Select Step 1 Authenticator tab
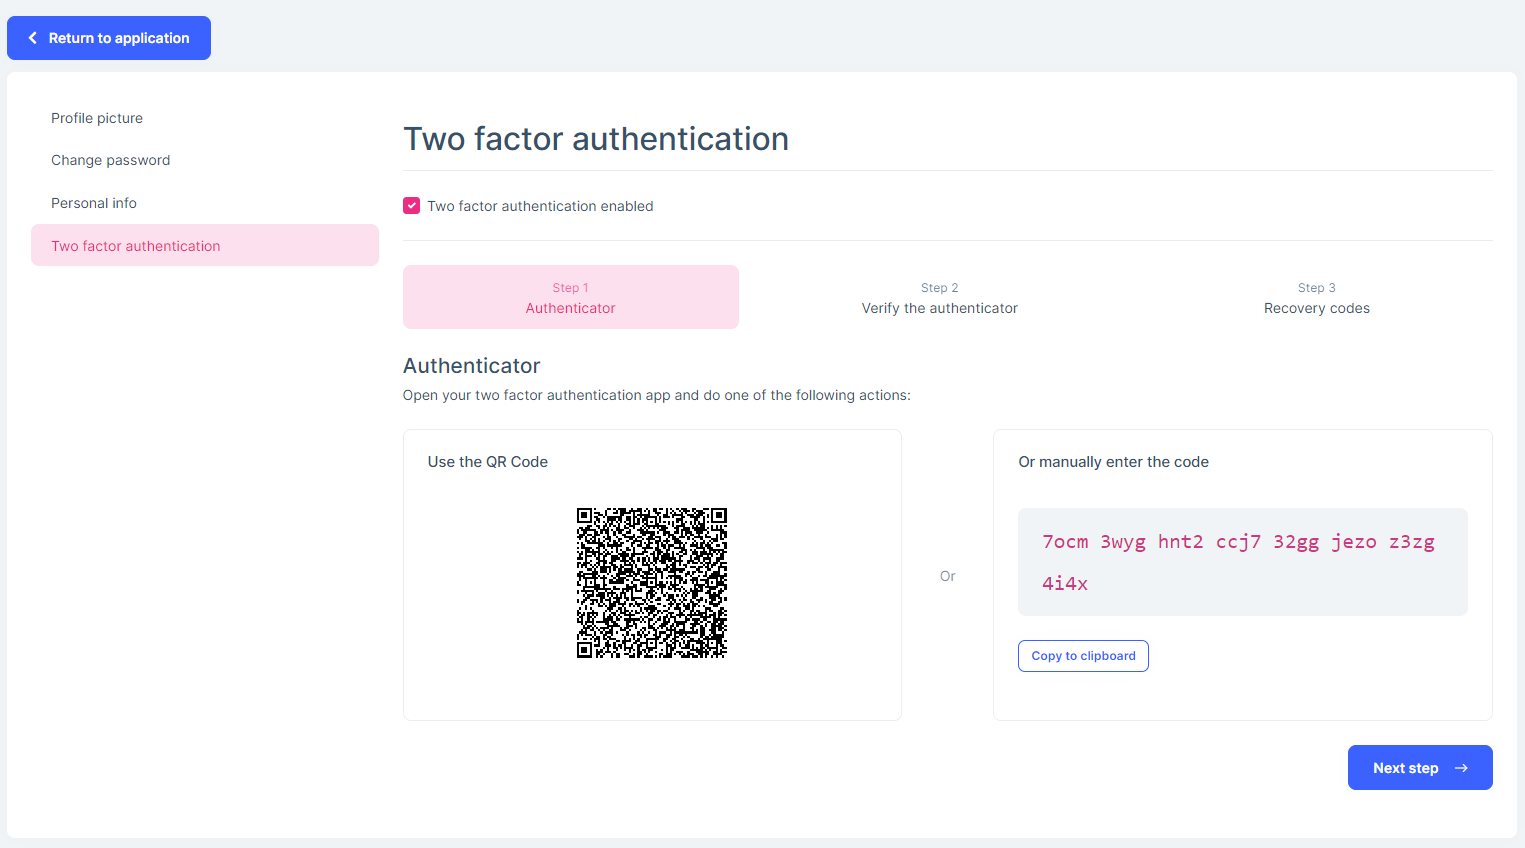The image size is (1525, 848). click(x=570, y=297)
